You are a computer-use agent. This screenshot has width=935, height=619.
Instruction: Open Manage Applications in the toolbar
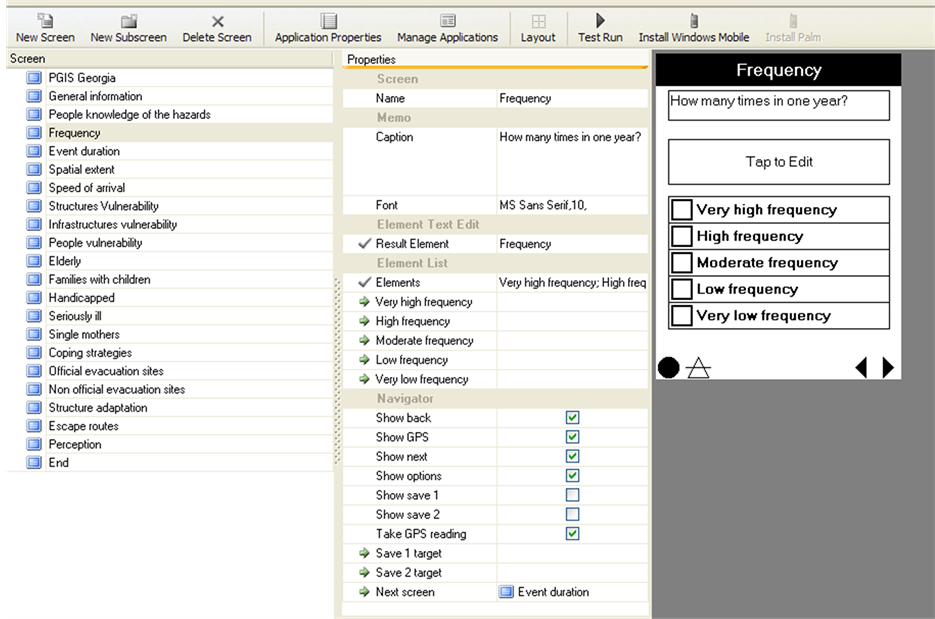point(447,21)
